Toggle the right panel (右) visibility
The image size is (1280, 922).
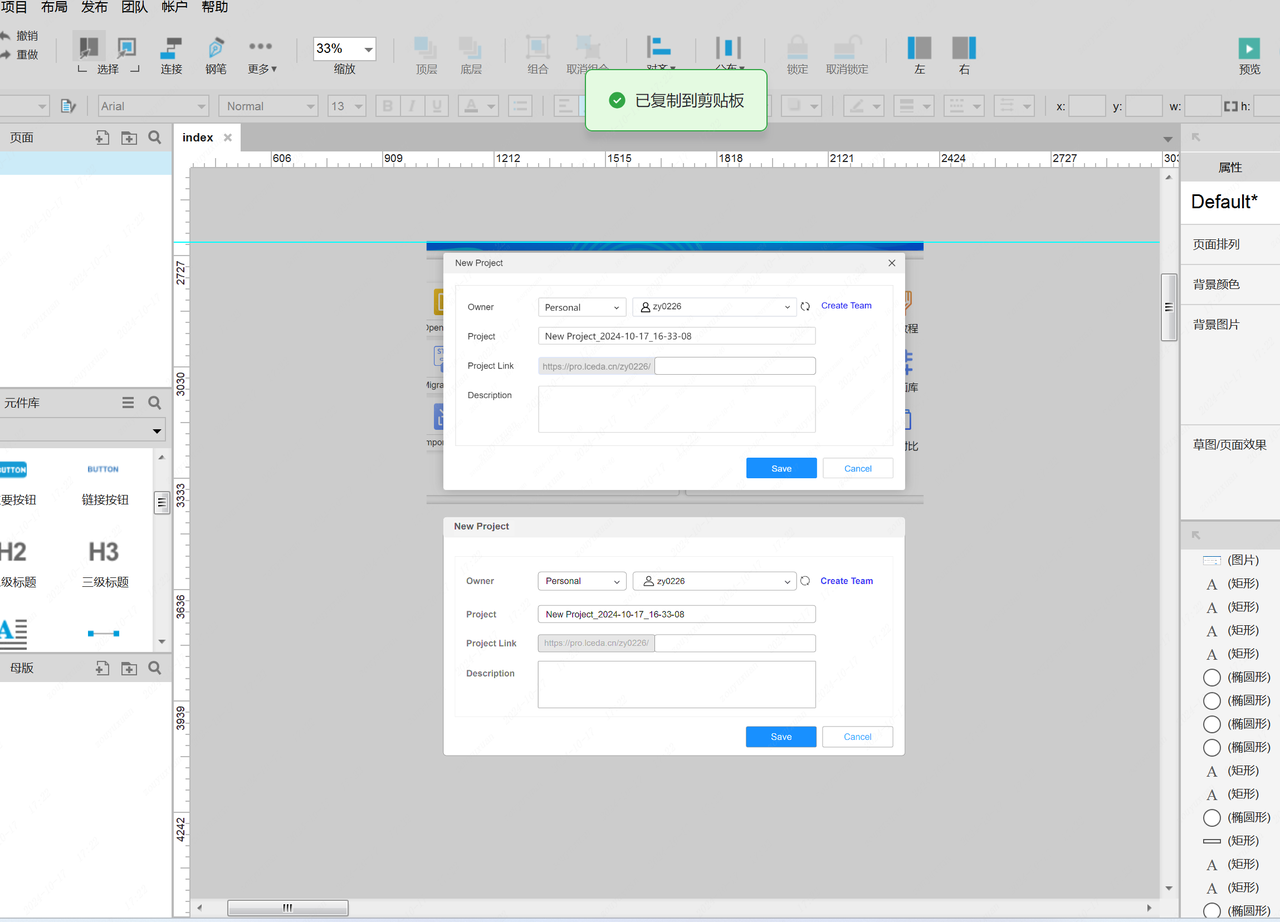(x=964, y=47)
